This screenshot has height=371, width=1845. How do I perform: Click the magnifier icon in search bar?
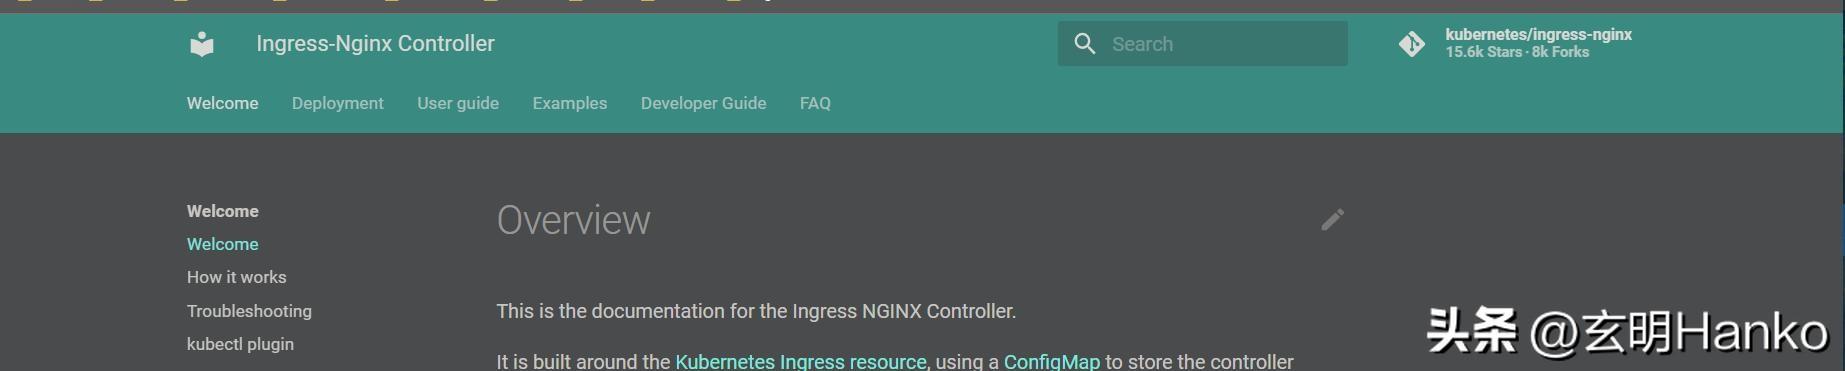pos(1084,44)
